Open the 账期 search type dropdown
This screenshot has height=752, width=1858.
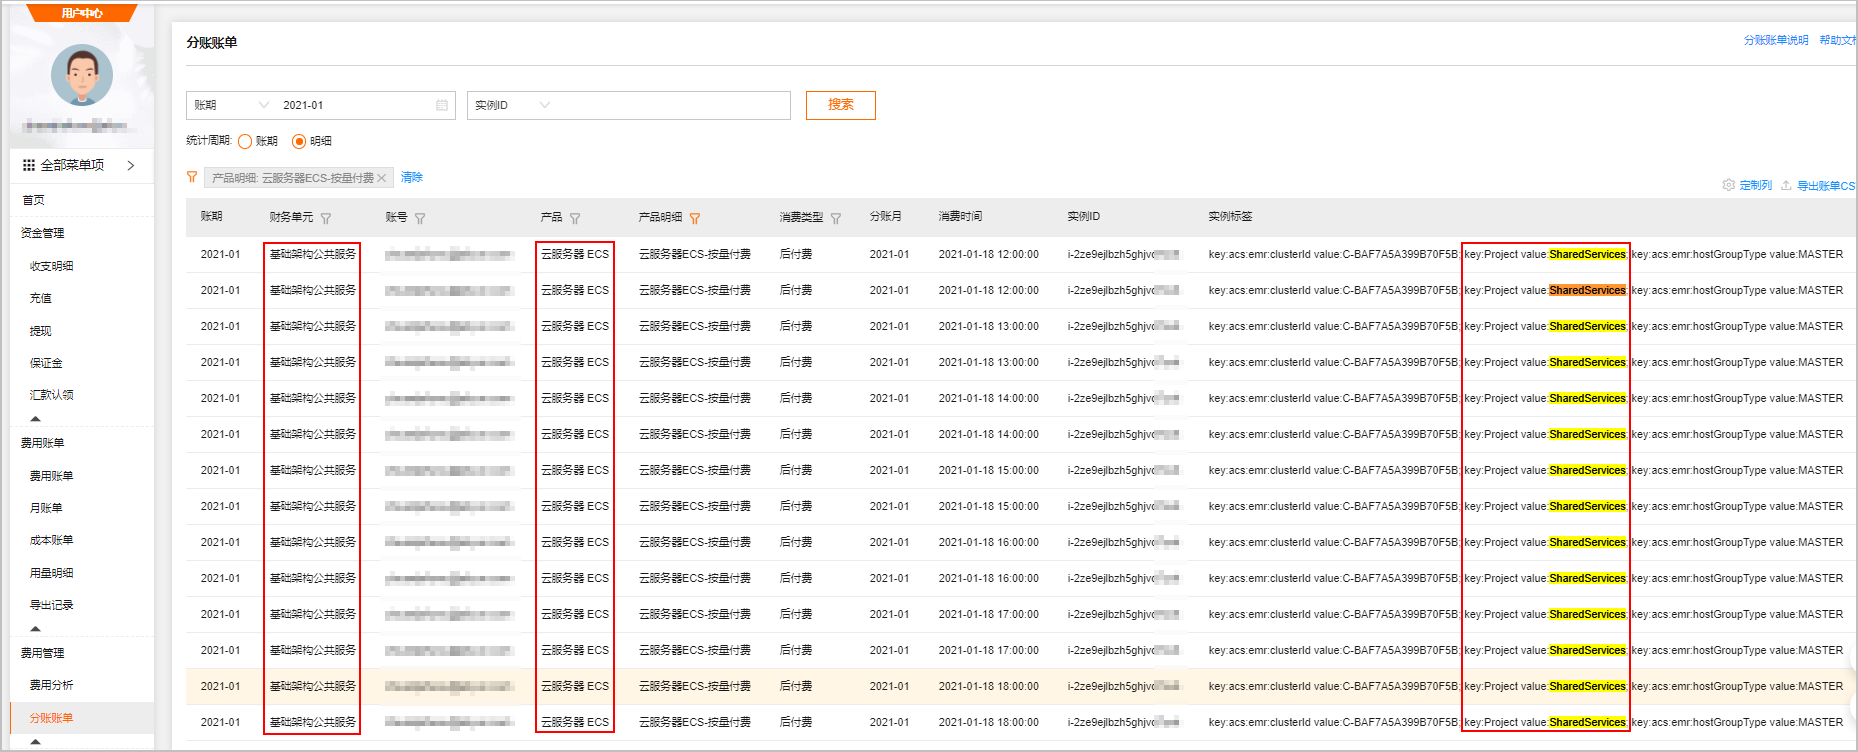[x=231, y=105]
